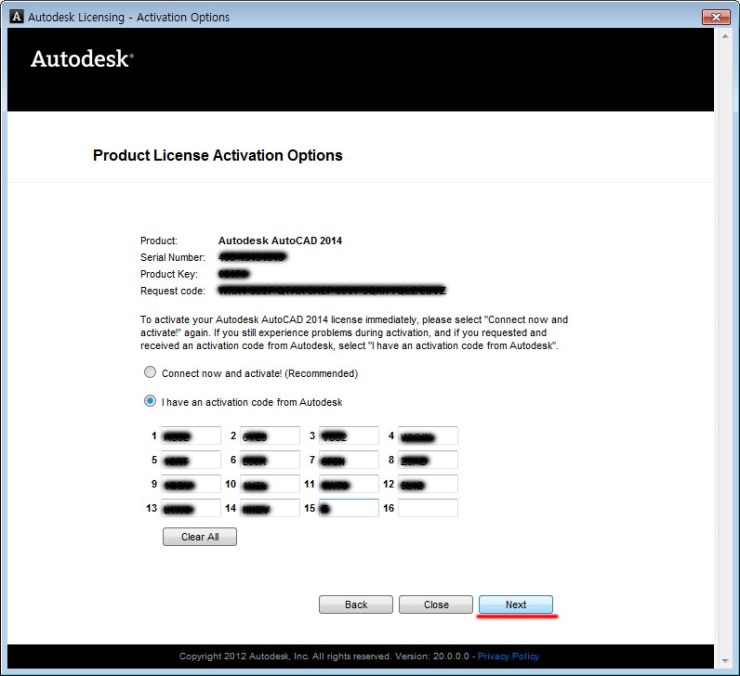The height and width of the screenshot is (676, 740).
Task: Proceed with the Next button
Action: coord(516,605)
